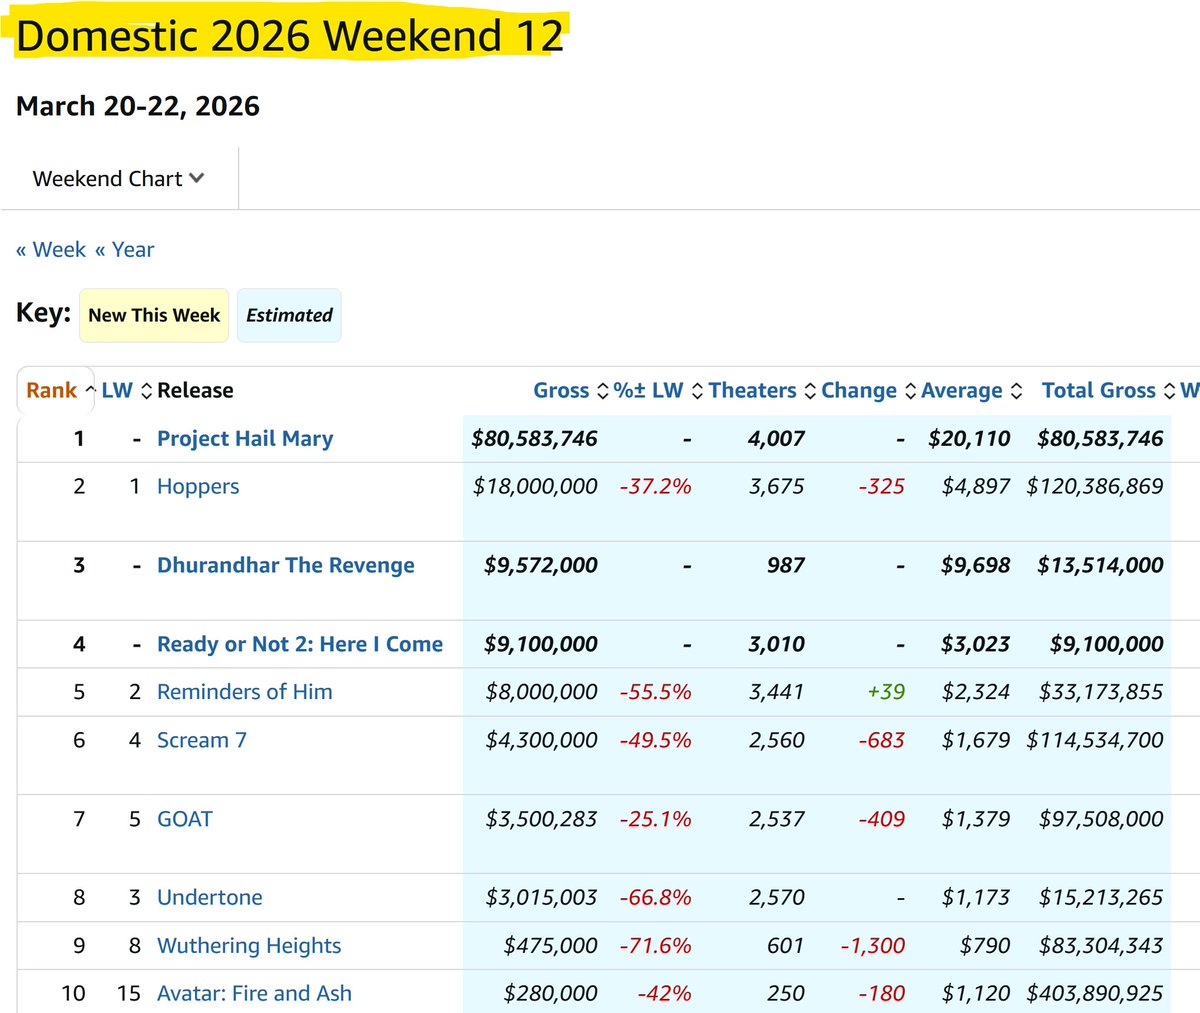Open GOAT release link

pos(185,820)
